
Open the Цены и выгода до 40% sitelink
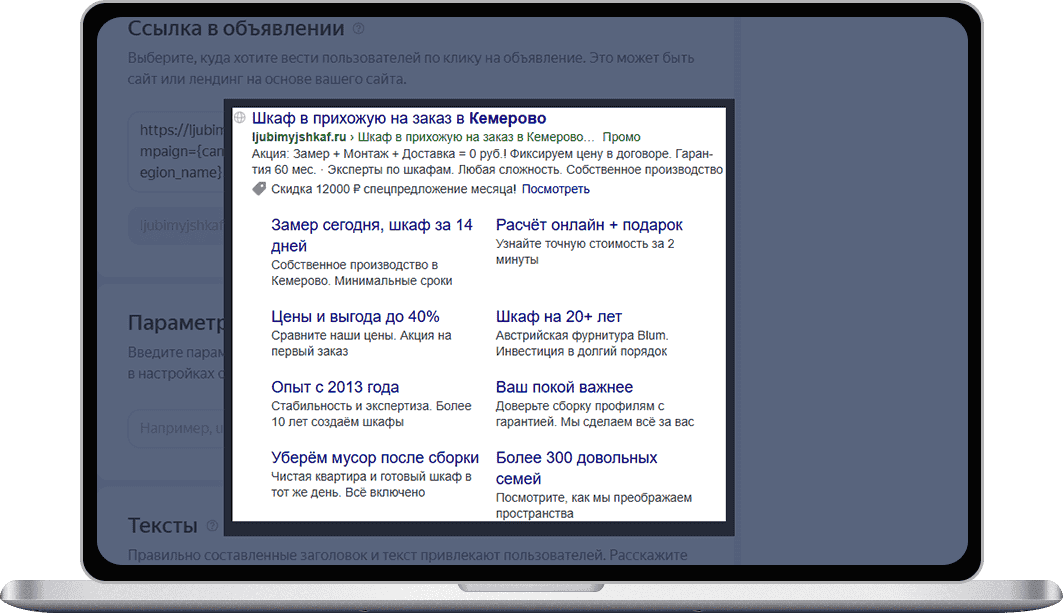355,316
